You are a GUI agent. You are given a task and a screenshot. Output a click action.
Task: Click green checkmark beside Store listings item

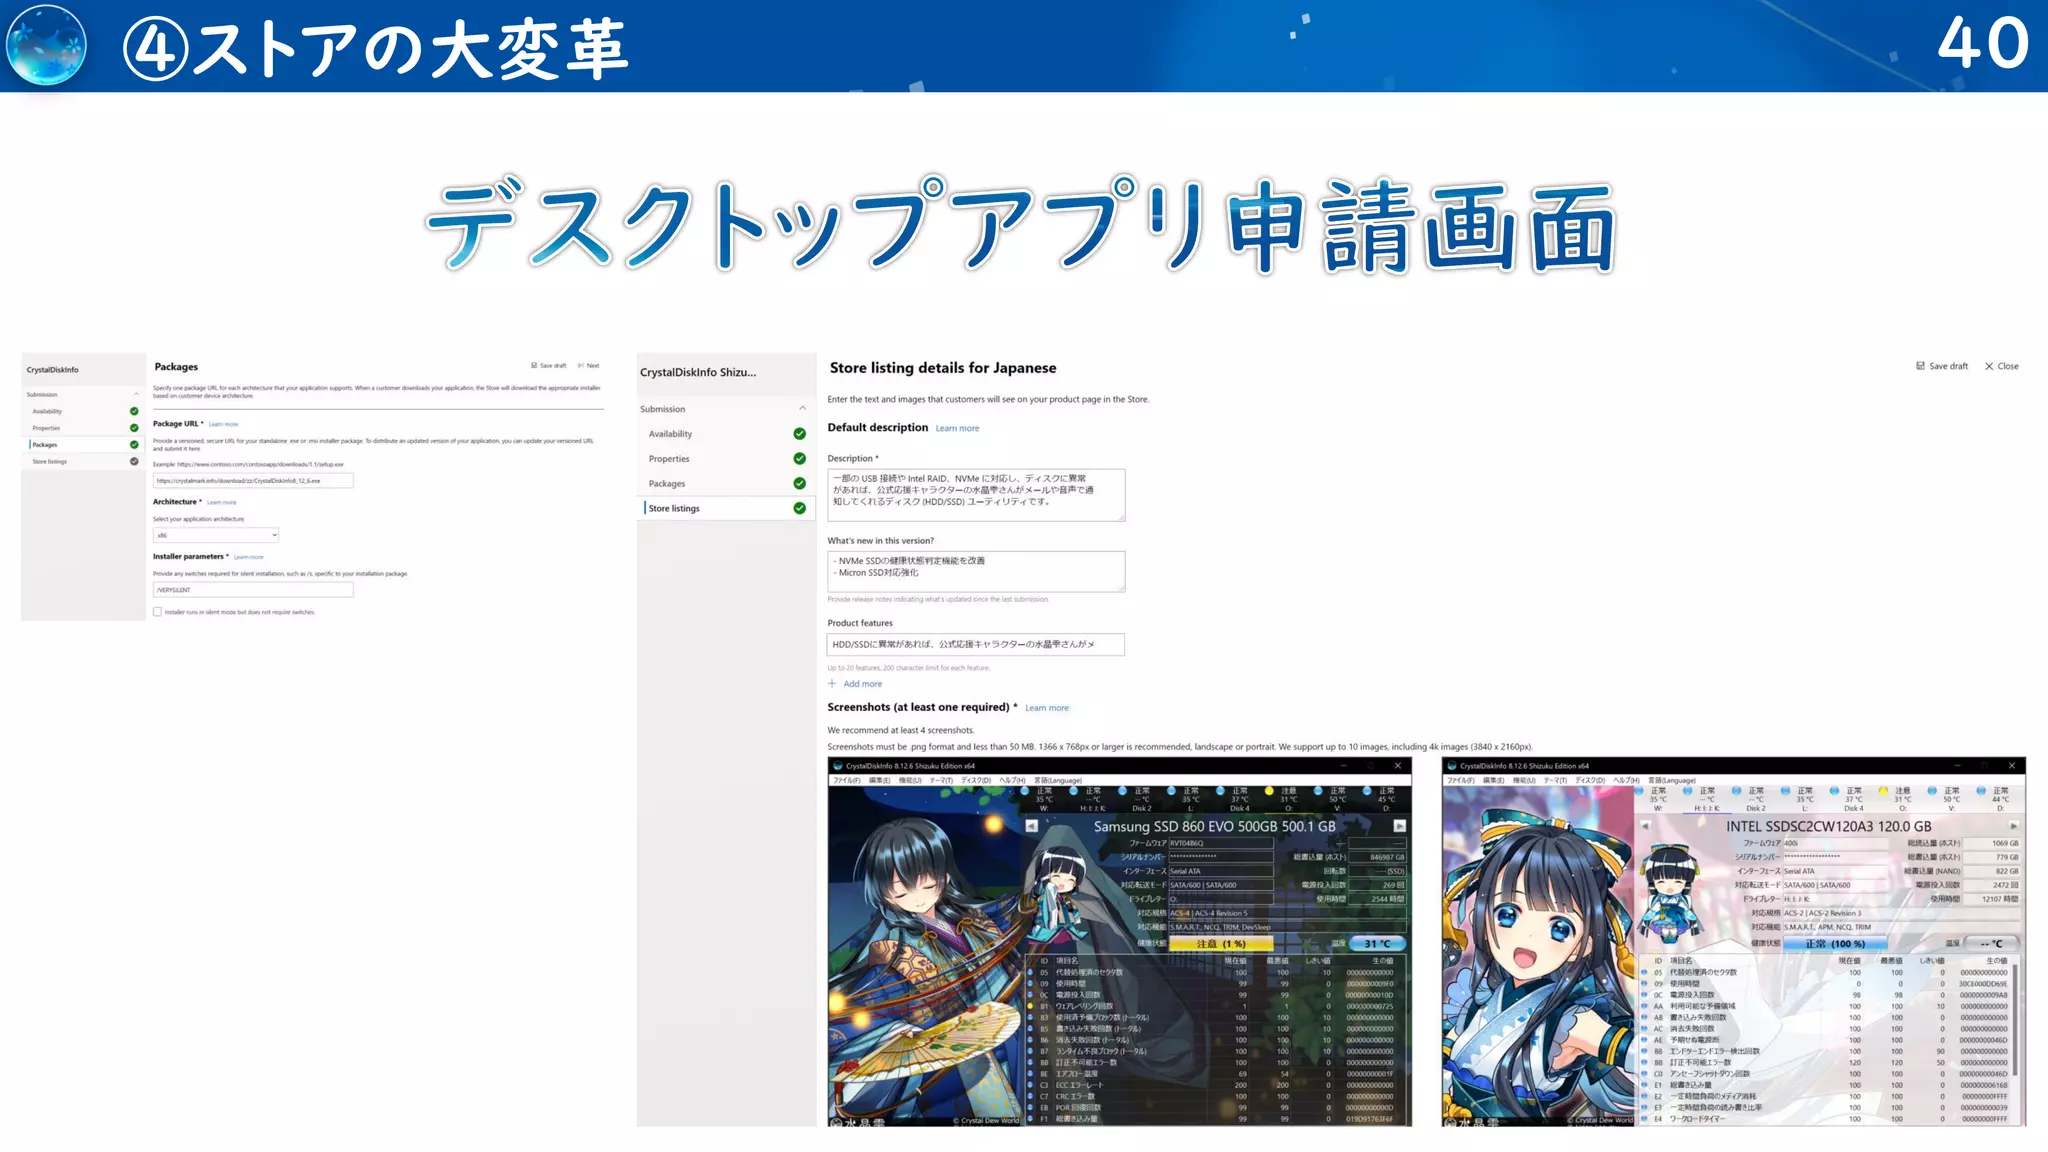coord(799,508)
